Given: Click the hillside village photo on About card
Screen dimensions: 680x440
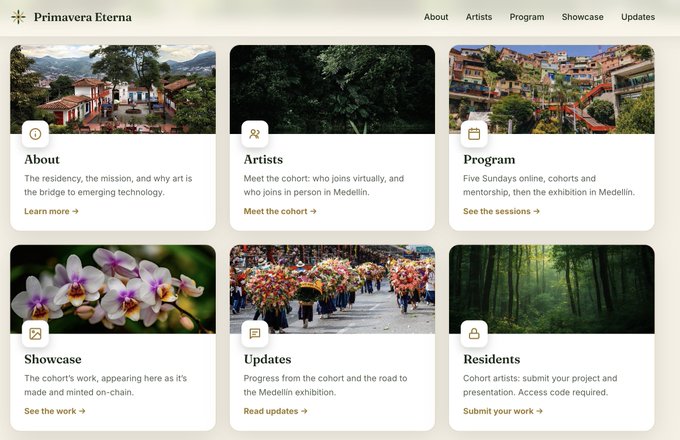Looking at the screenshot, I should click(x=113, y=89).
